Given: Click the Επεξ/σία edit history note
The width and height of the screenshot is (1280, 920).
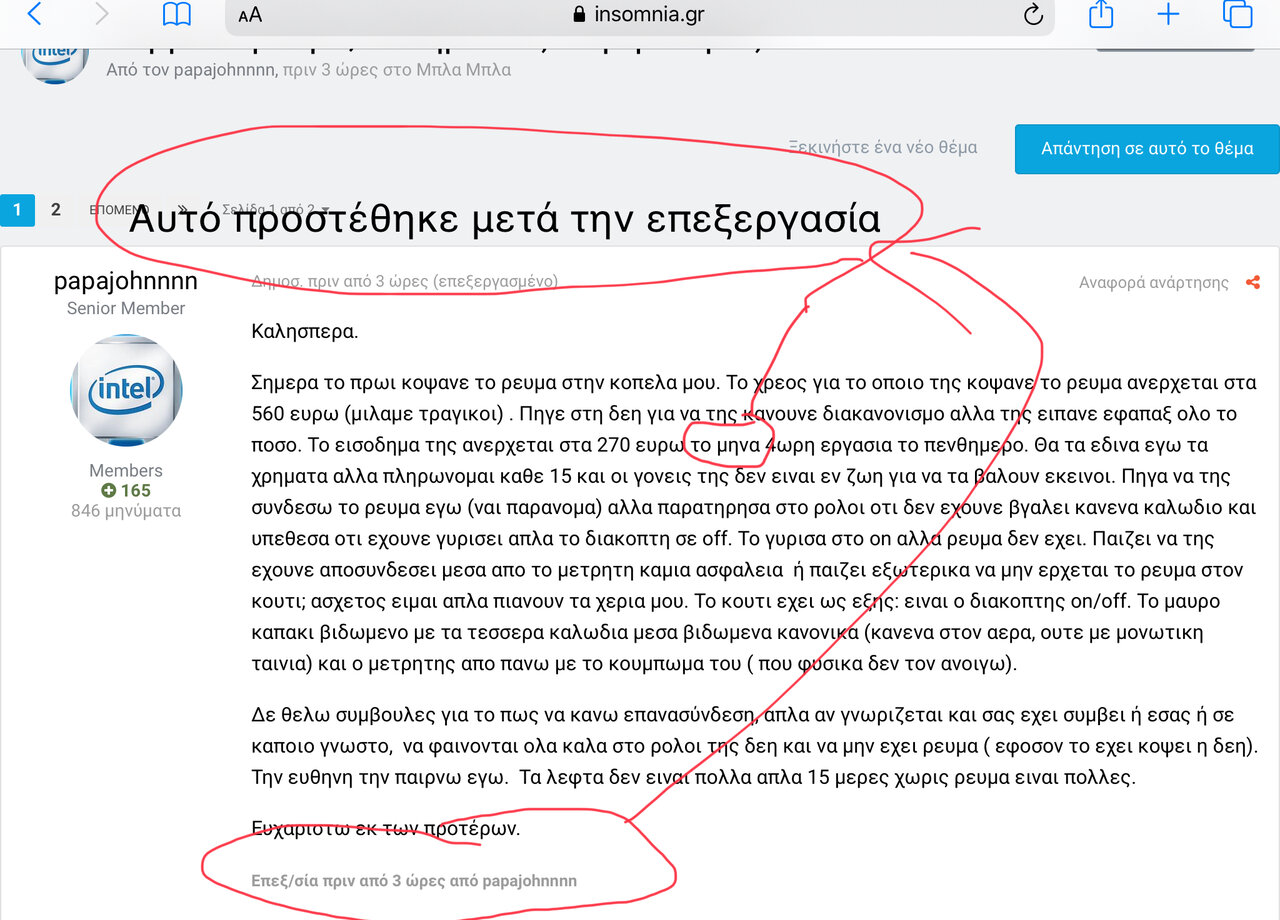Looking at the screenshot, I should [414, 881].
